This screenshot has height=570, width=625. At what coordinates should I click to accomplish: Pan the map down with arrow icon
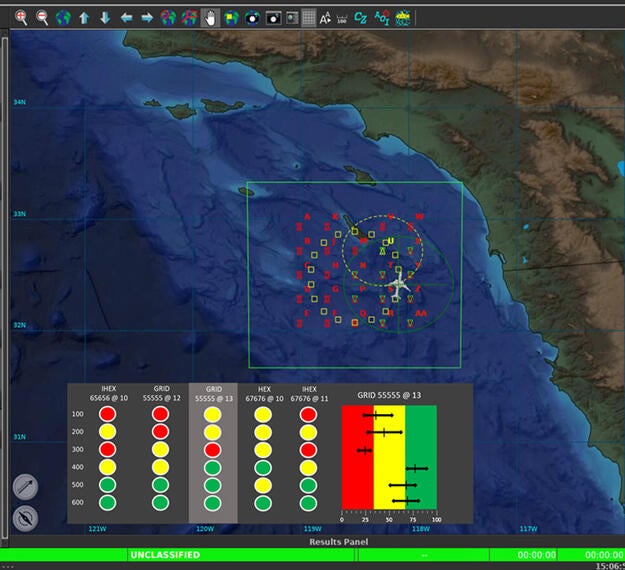(104, 17)
